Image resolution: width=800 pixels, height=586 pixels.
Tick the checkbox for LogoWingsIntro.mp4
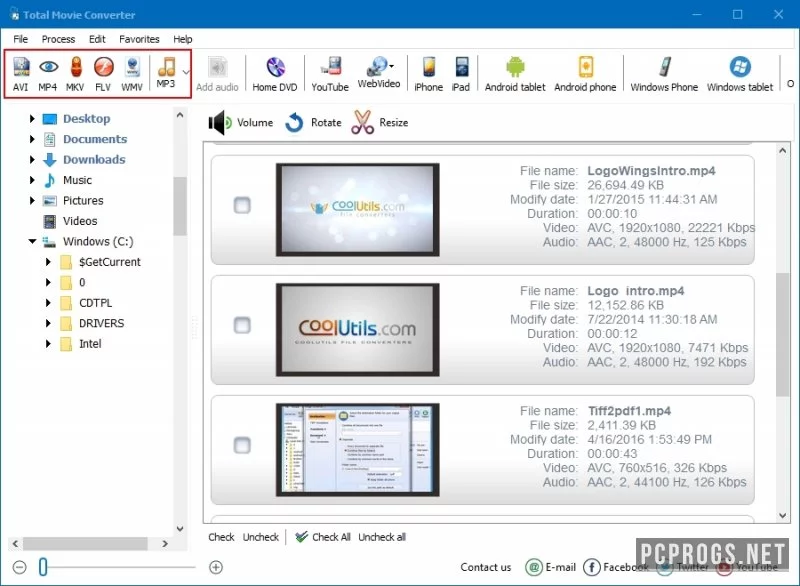click(242, 205)
